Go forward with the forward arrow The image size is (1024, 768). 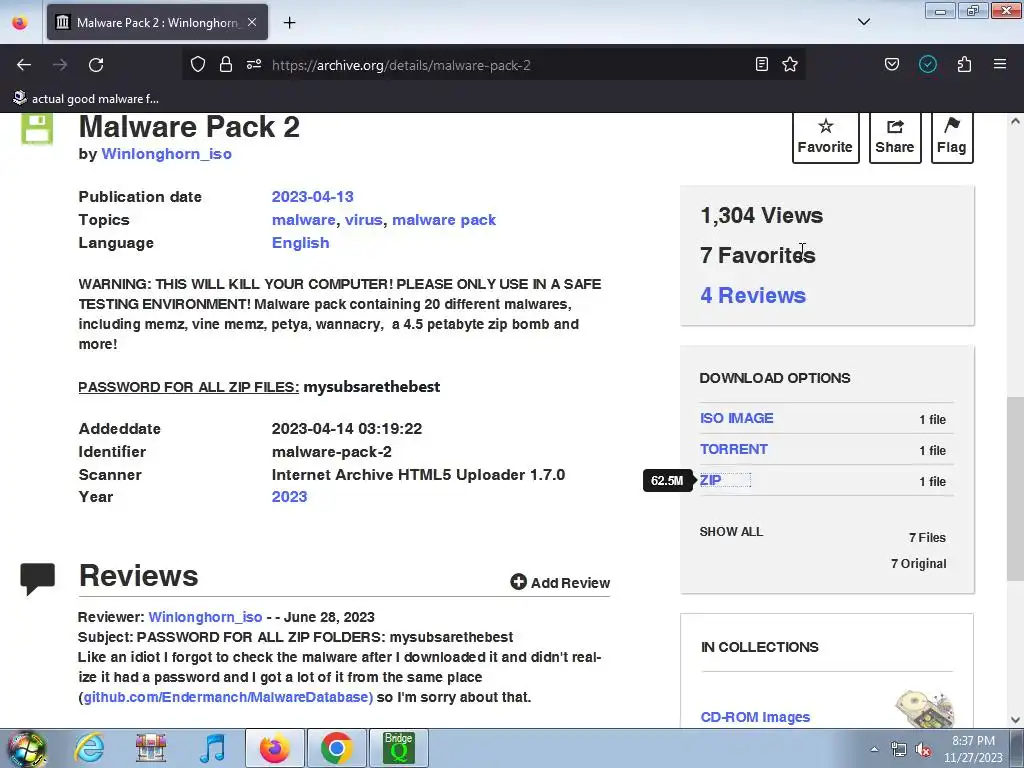(x=60, y=65)
